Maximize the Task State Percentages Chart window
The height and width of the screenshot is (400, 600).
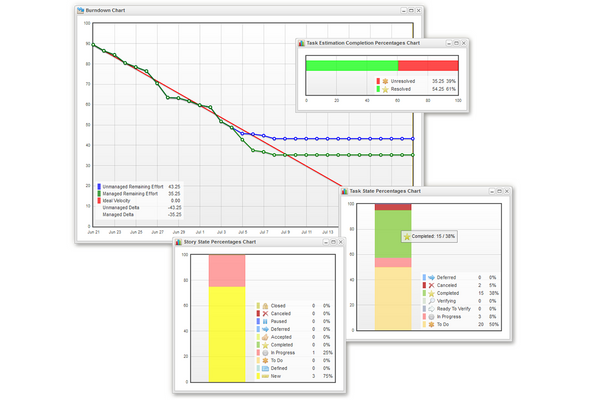[499, 191]
